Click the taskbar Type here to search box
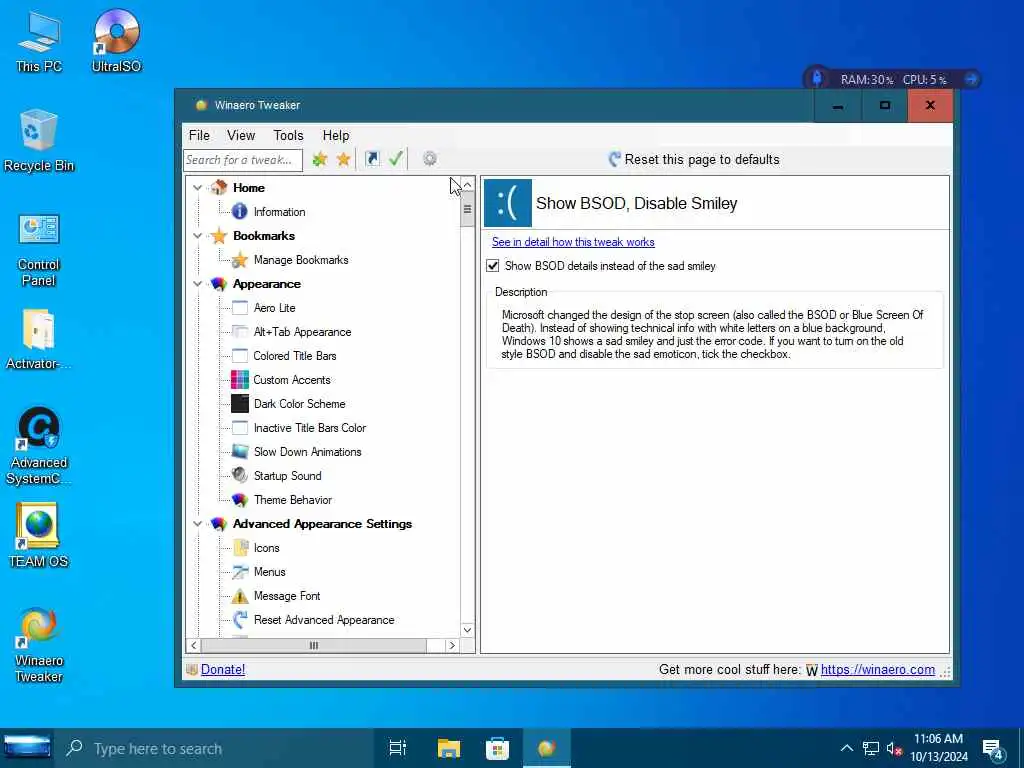 214,748
